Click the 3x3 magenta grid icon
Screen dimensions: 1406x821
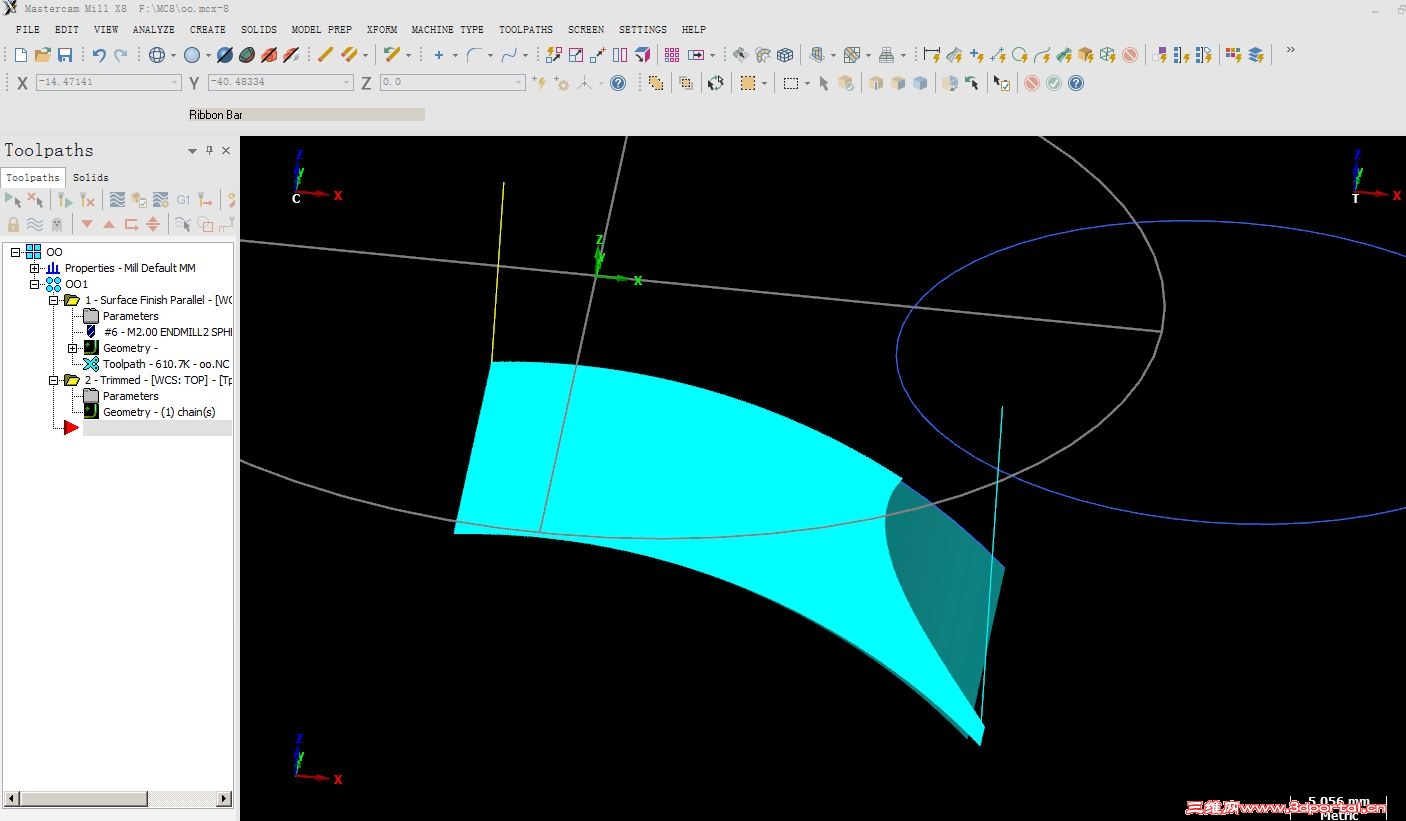[x=672, y=55]
